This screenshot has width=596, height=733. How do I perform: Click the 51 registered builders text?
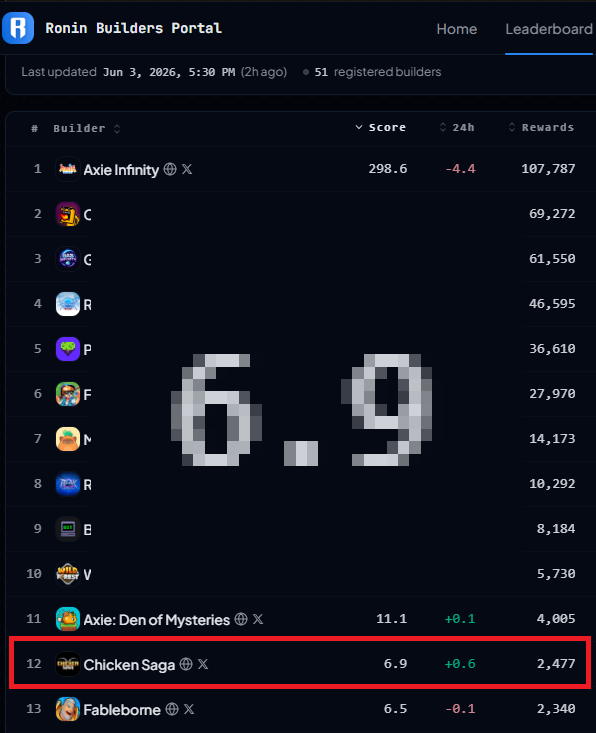tap(378, 72)
